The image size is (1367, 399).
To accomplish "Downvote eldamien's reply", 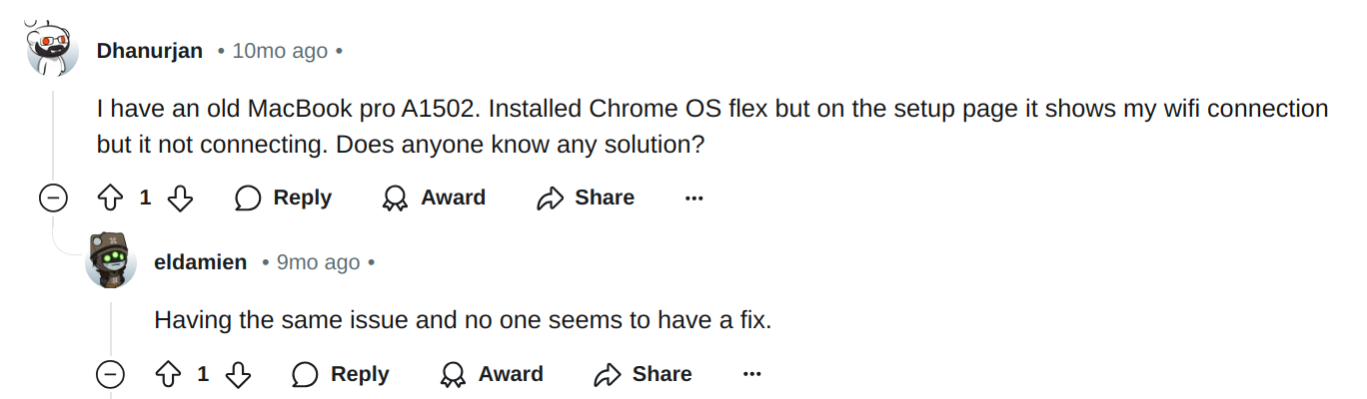I will 238,375.
